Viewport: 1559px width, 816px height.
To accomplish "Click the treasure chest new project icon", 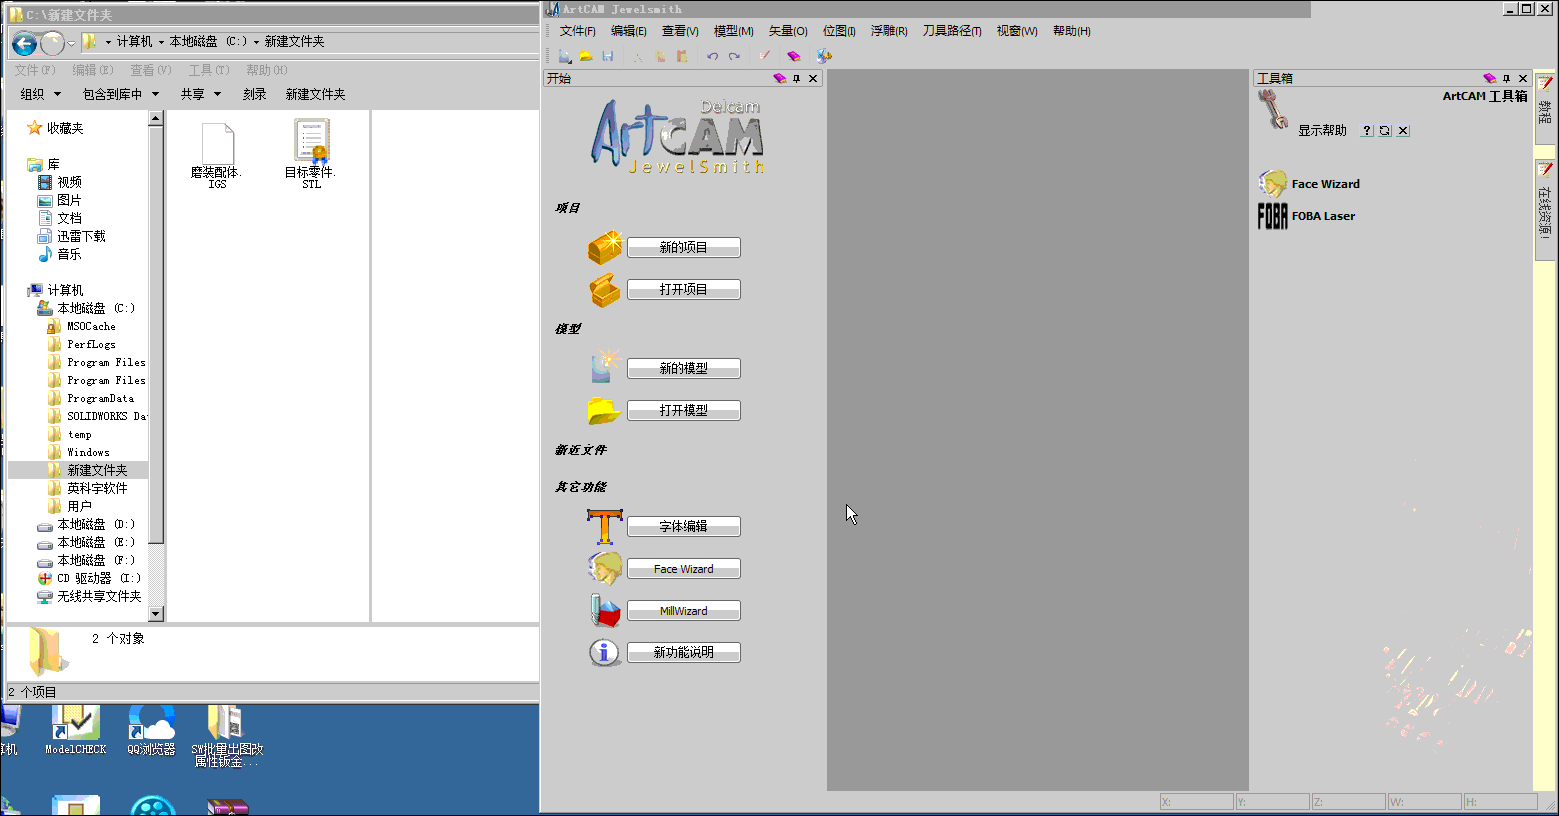I will (x=605, y=247).
